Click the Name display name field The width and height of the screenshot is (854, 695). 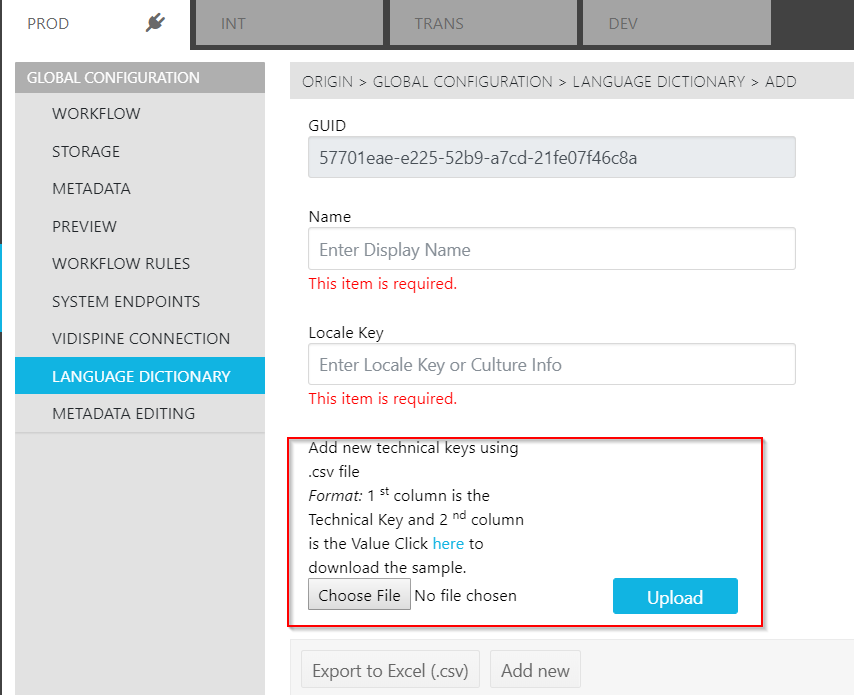[551, 250]
